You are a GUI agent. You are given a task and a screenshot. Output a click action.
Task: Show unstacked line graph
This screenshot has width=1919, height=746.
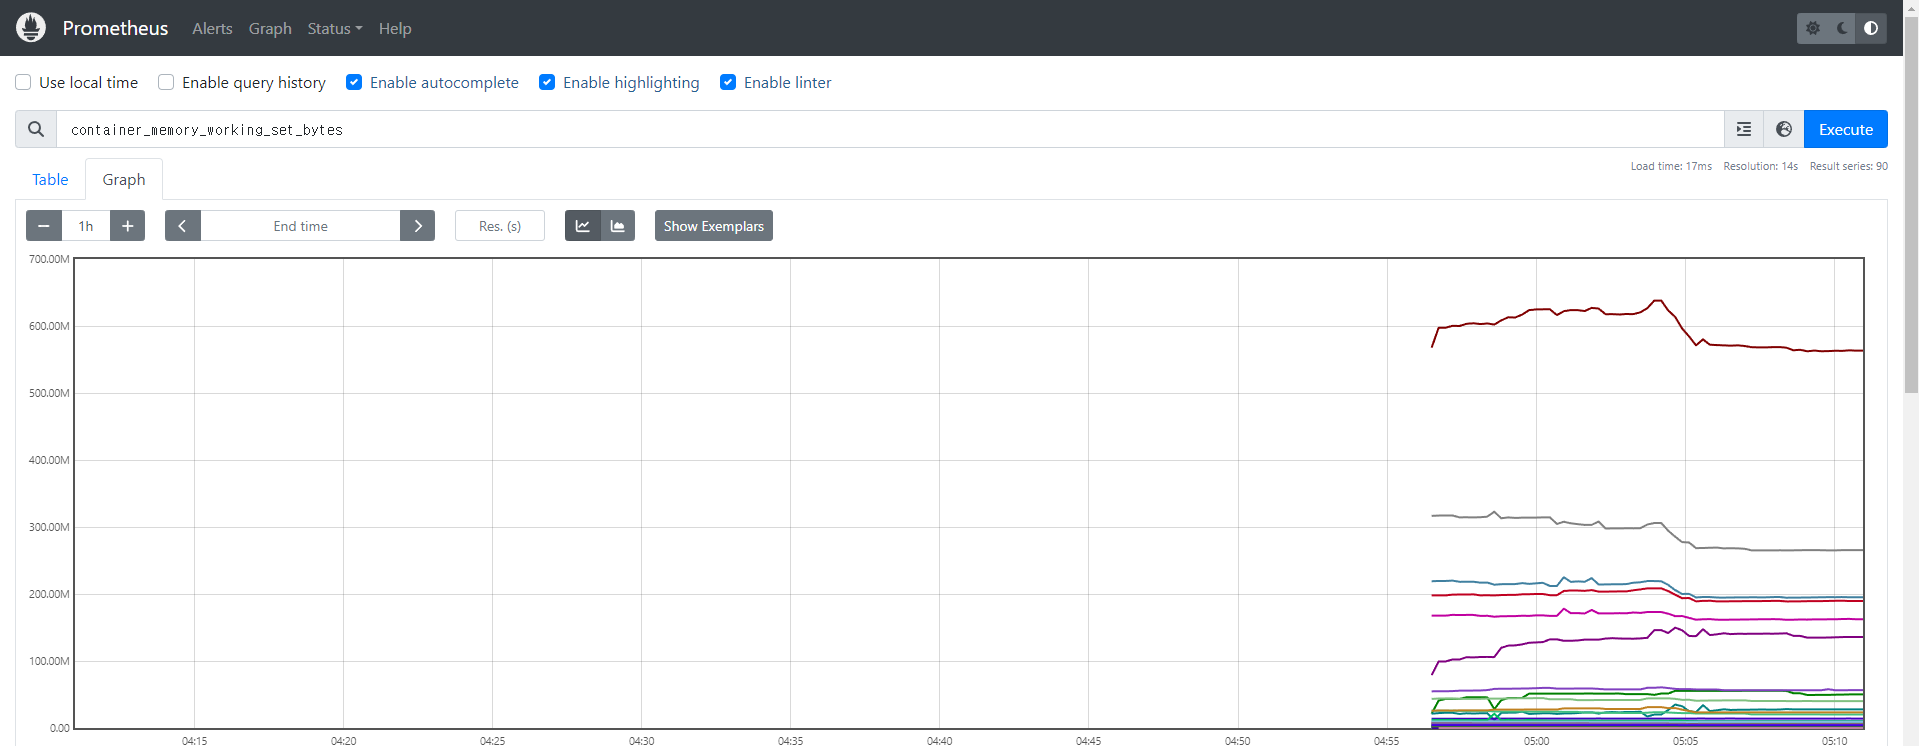582,226
